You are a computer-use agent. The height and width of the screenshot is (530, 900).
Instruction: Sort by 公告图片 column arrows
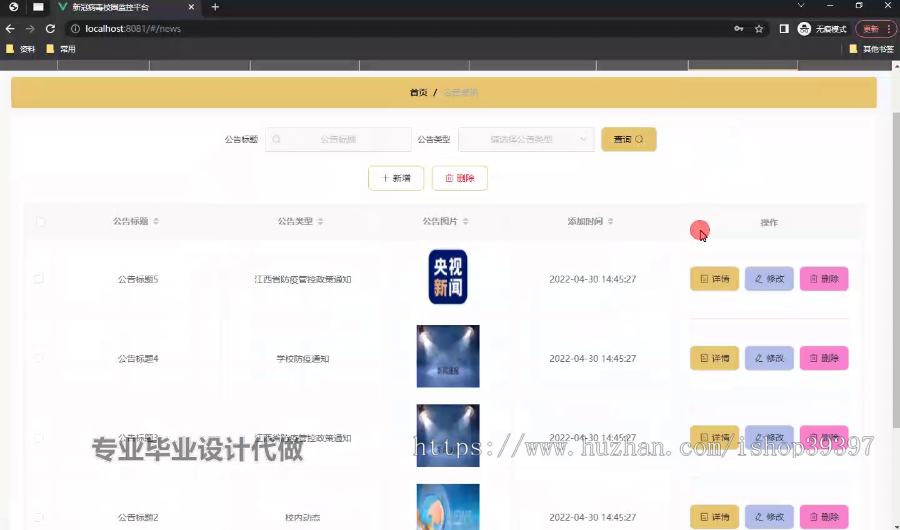coord(465,221)
